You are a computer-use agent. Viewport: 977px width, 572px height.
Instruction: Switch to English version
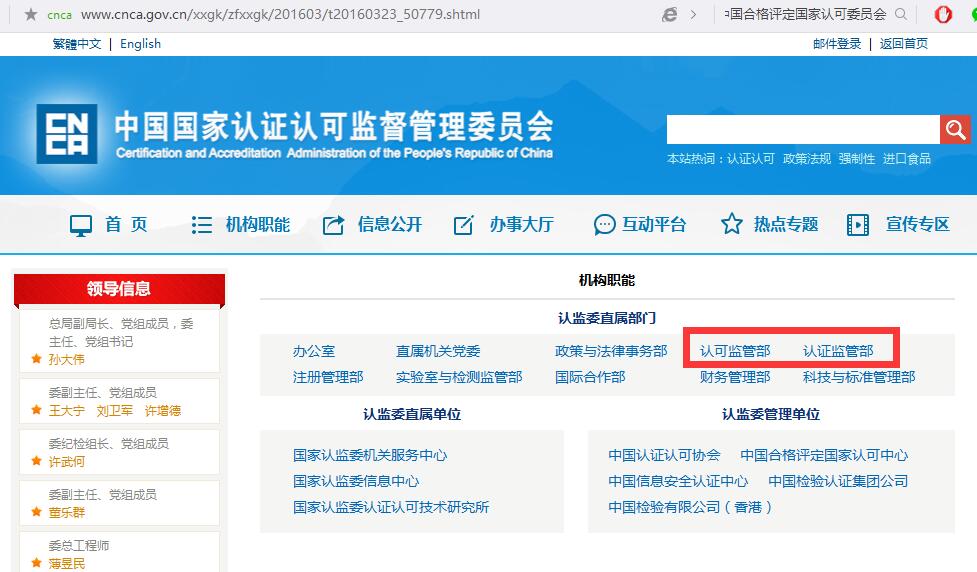click(x=140, y=44)
